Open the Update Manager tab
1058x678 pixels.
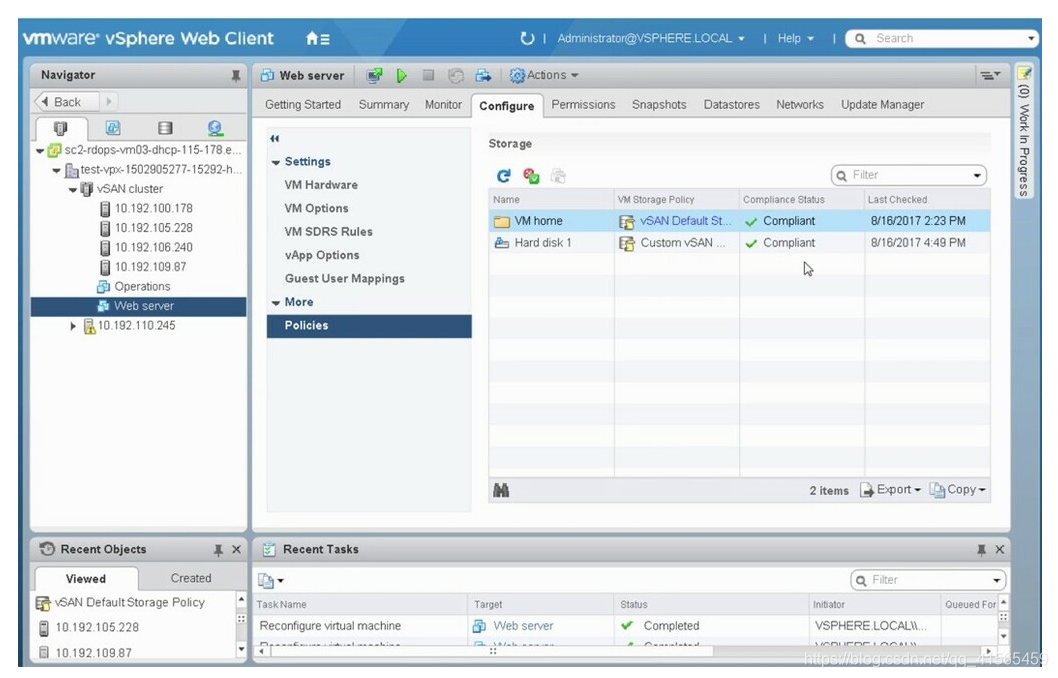882,105
